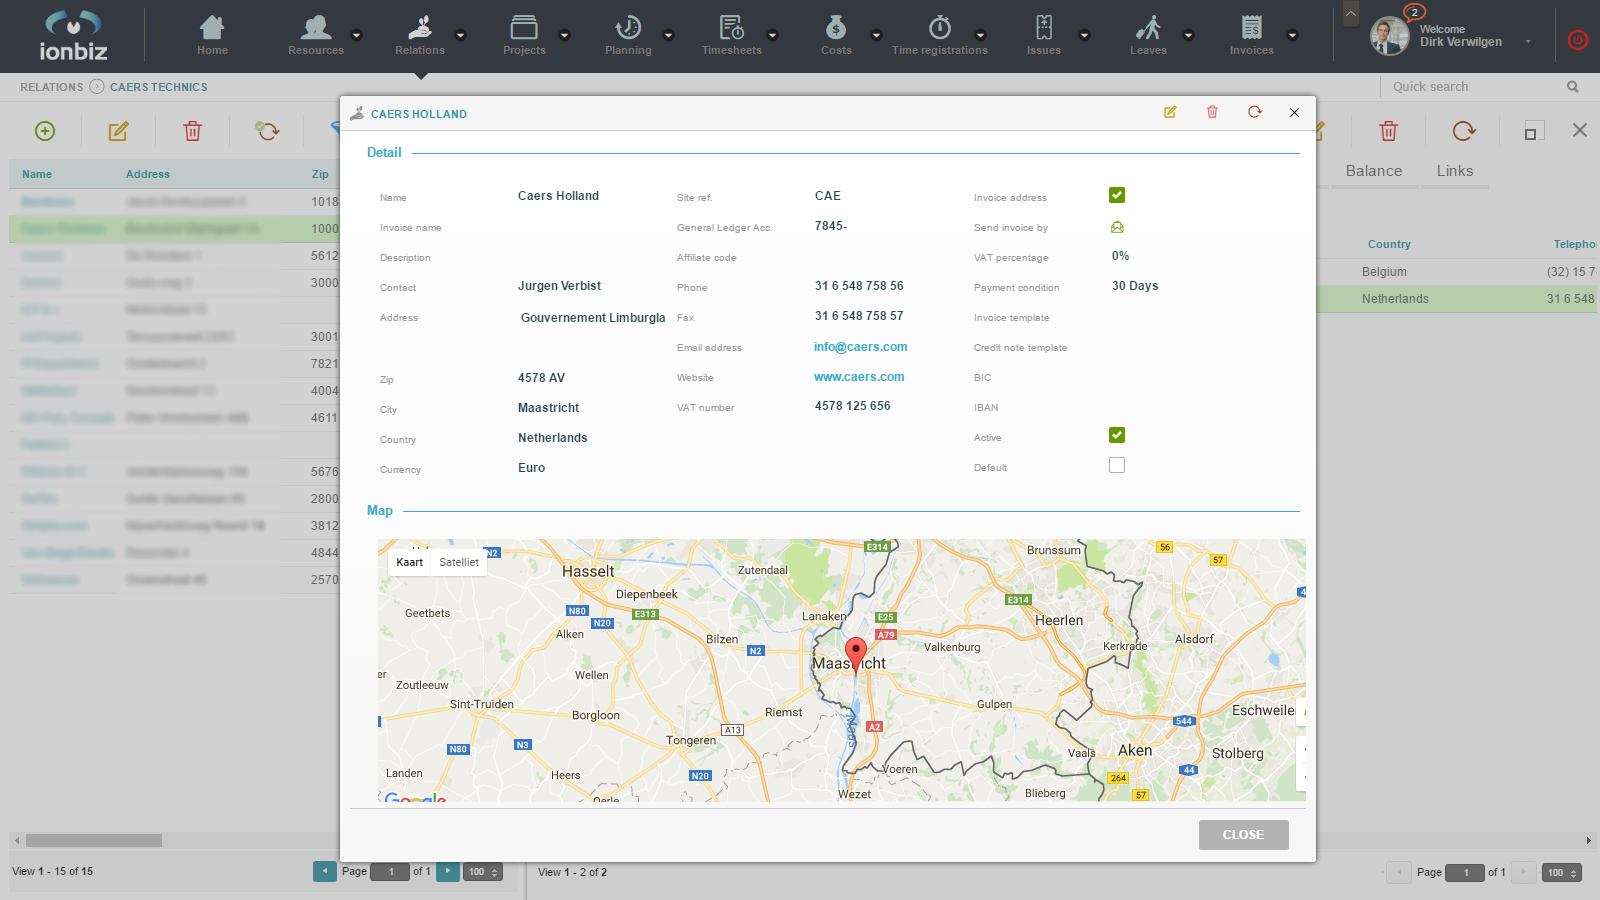The width and height of the screenshot is (1600, 900).
Task: Delete Caers Holland via dialog trash icon
Action: coord(1212,112)
